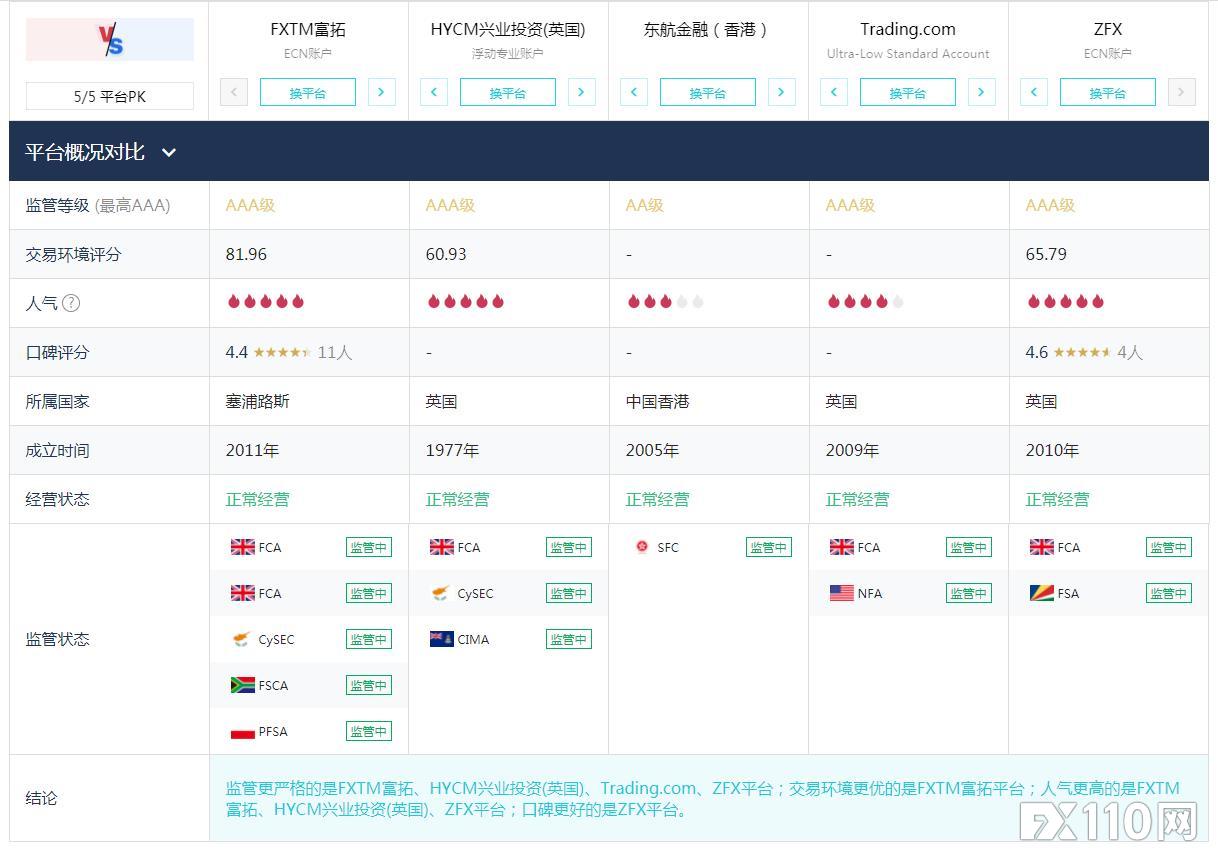Image resolution: width=1218 pixels, height=855 pixels.
Task: Click FXTM富拓 popularity flame rating
Action: click(x=265, y=301)
